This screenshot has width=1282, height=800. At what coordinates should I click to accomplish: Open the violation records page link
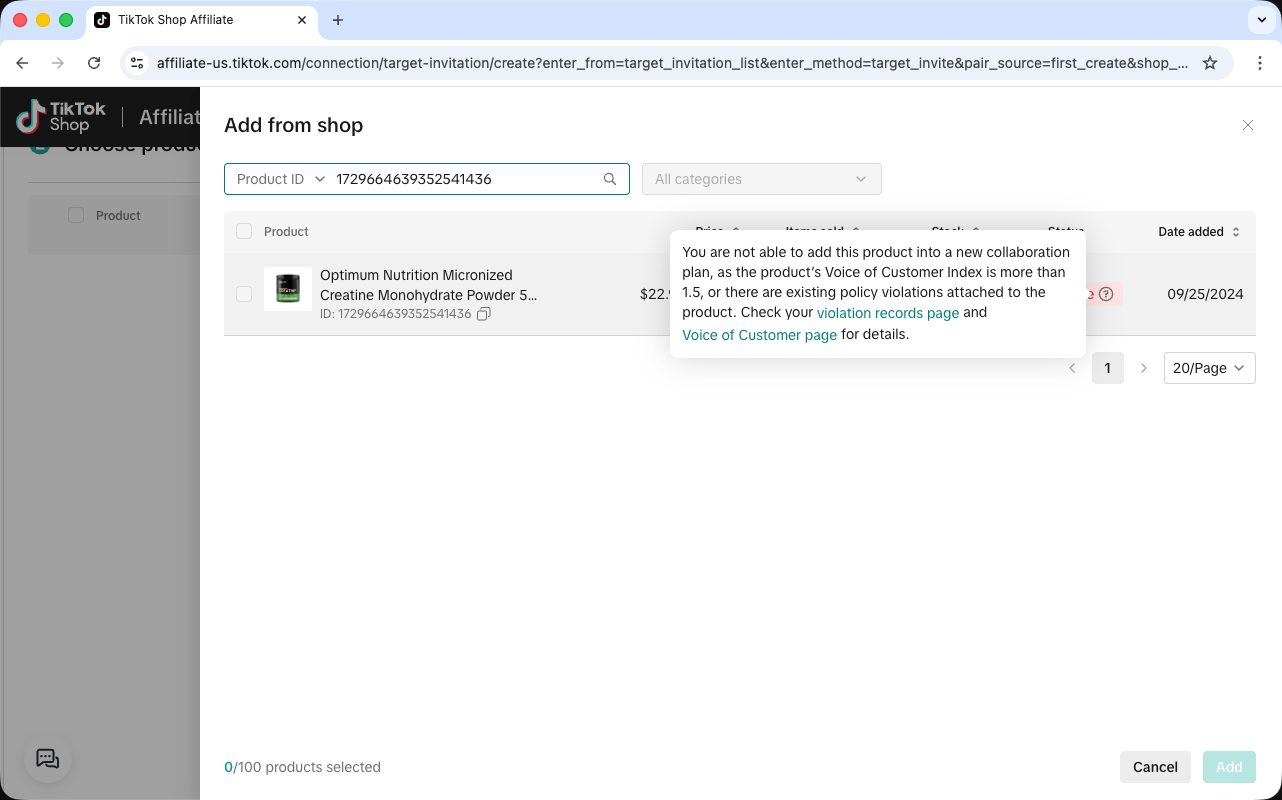tap(888, 313)
